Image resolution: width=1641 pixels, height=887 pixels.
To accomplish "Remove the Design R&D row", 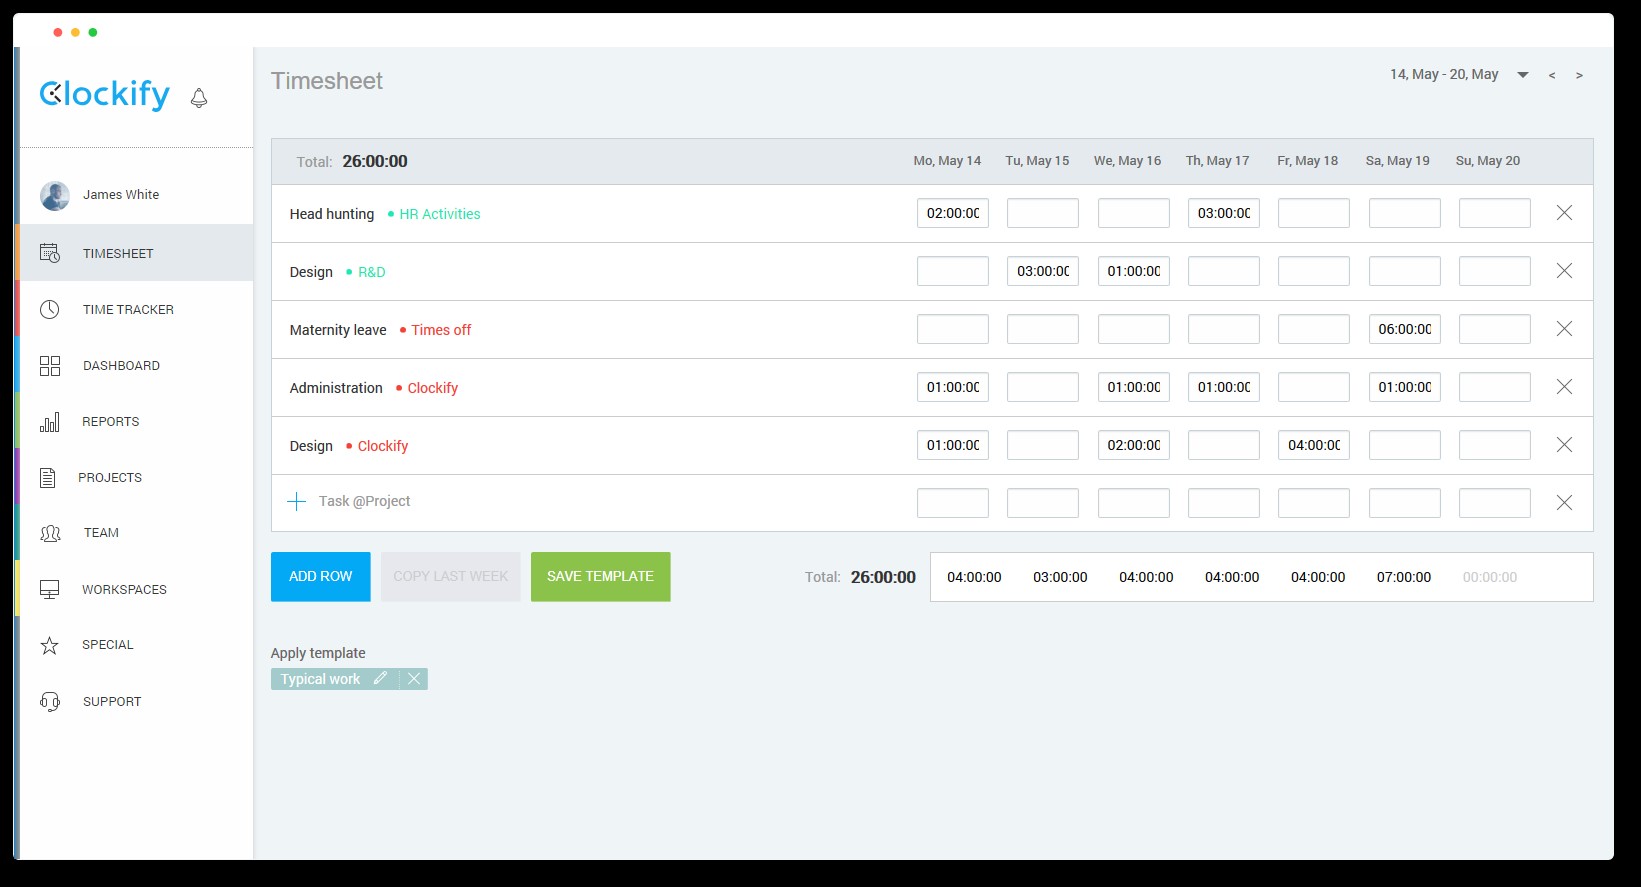I will pyautogui.click(x=1564, y=271).
